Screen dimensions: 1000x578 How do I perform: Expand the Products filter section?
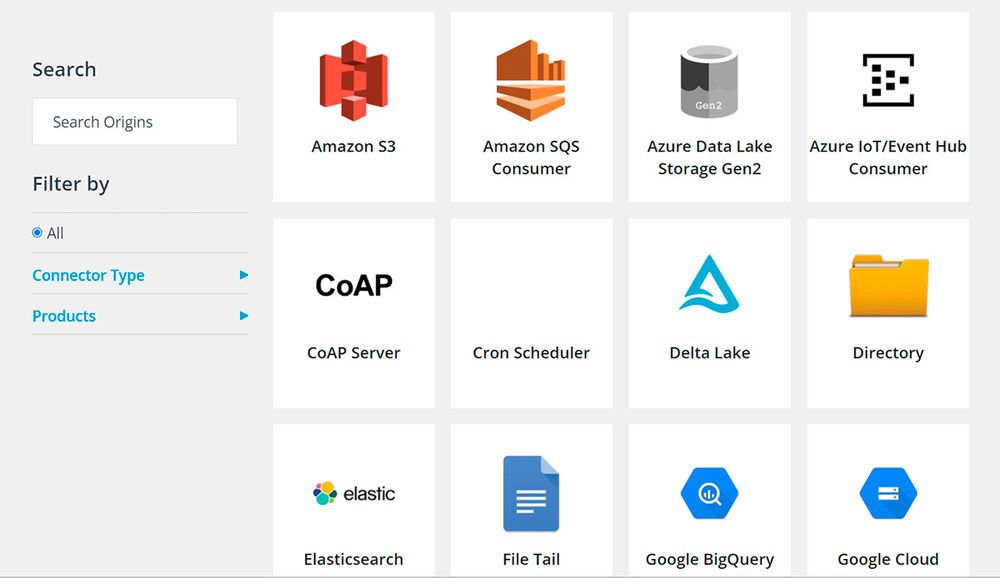(x=64, y=315)
